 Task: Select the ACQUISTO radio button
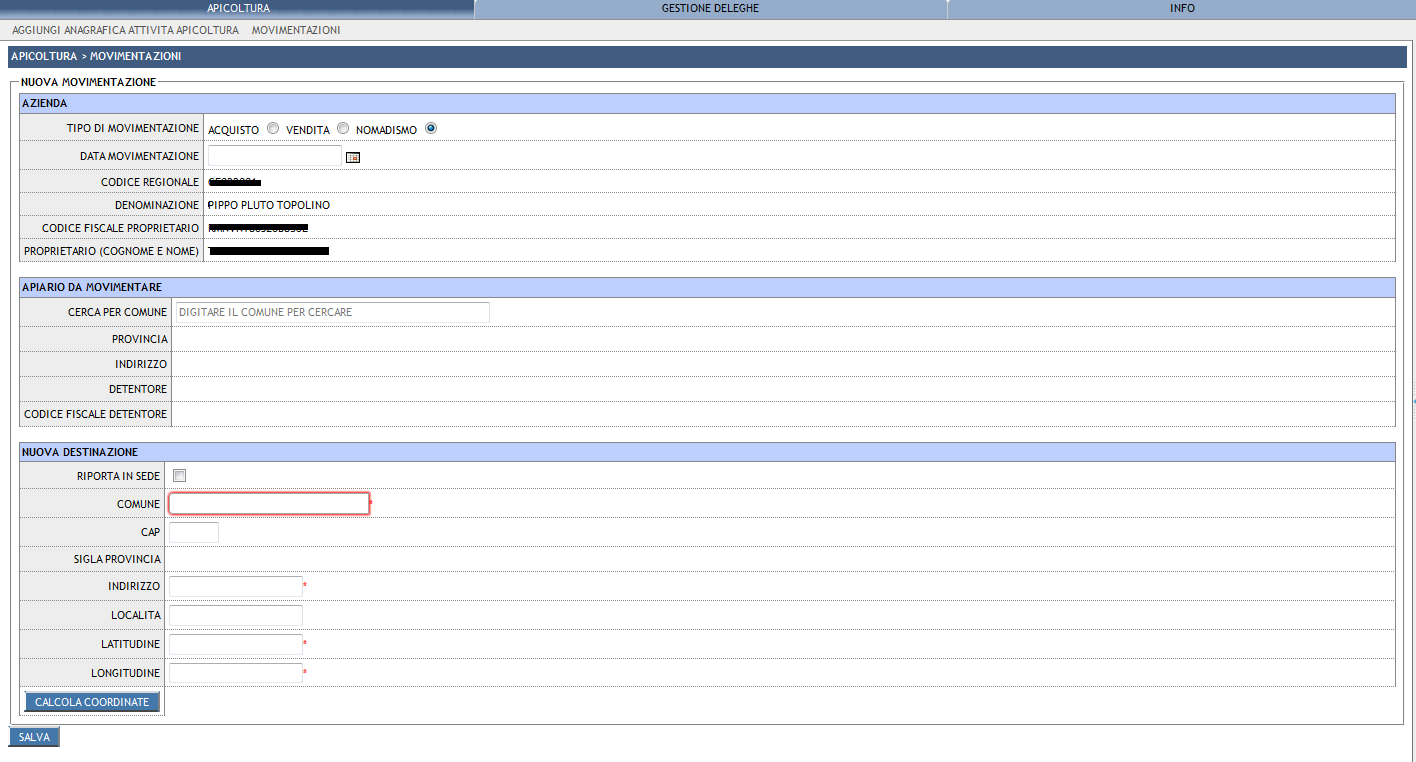coord(273,128)
